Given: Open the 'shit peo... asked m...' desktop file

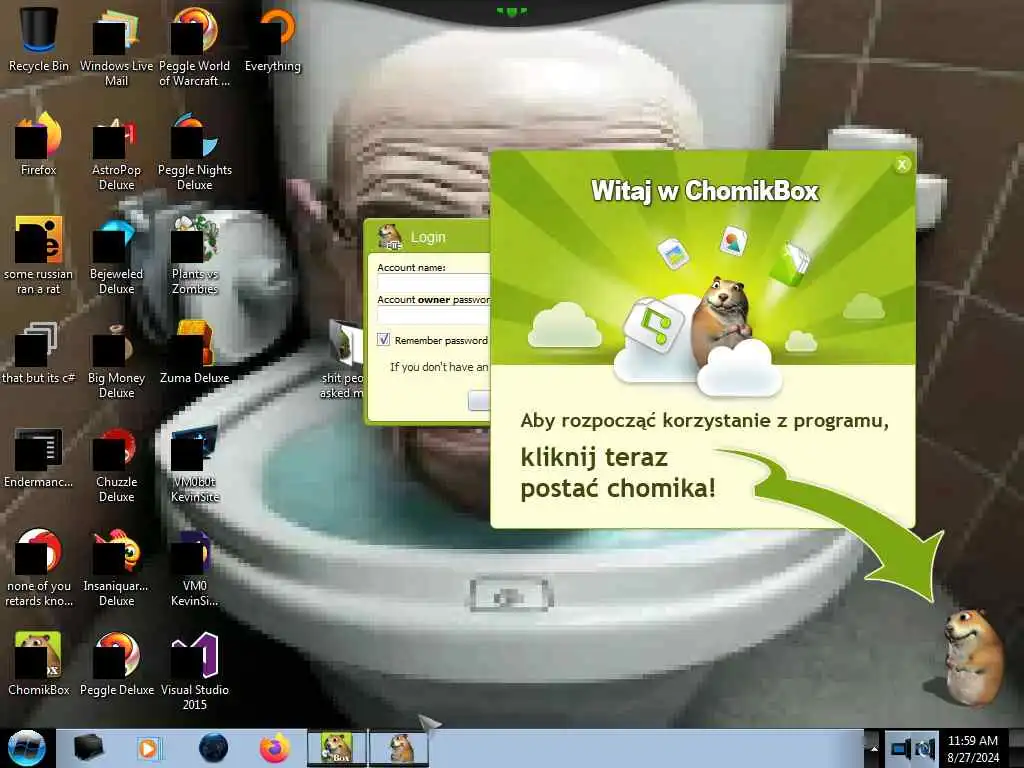Looking at the screenshot, I should tap(344, 359).
